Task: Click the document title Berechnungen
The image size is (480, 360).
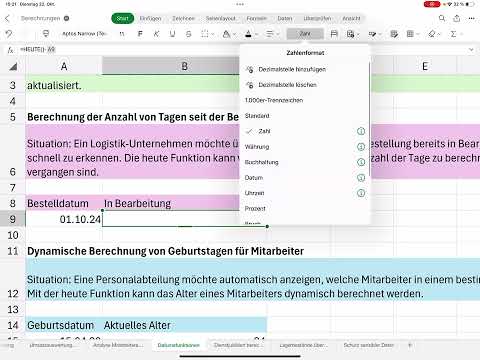Action: [x=41, y=18]
